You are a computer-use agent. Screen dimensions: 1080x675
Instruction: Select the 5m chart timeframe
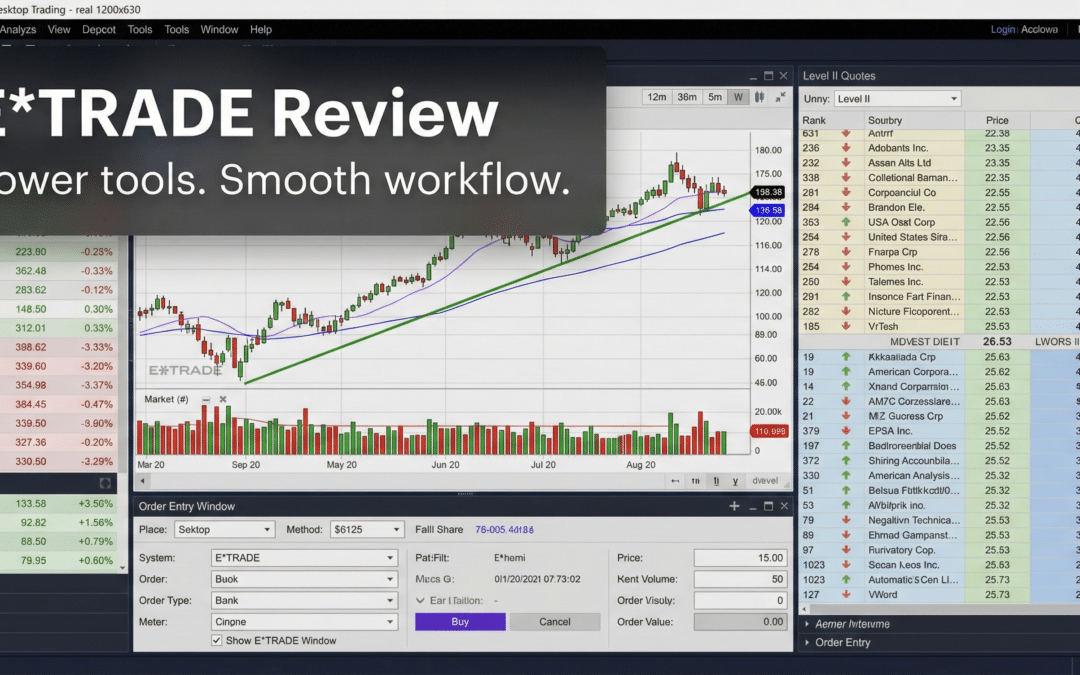pyautogui.click(x=715, y=97)
